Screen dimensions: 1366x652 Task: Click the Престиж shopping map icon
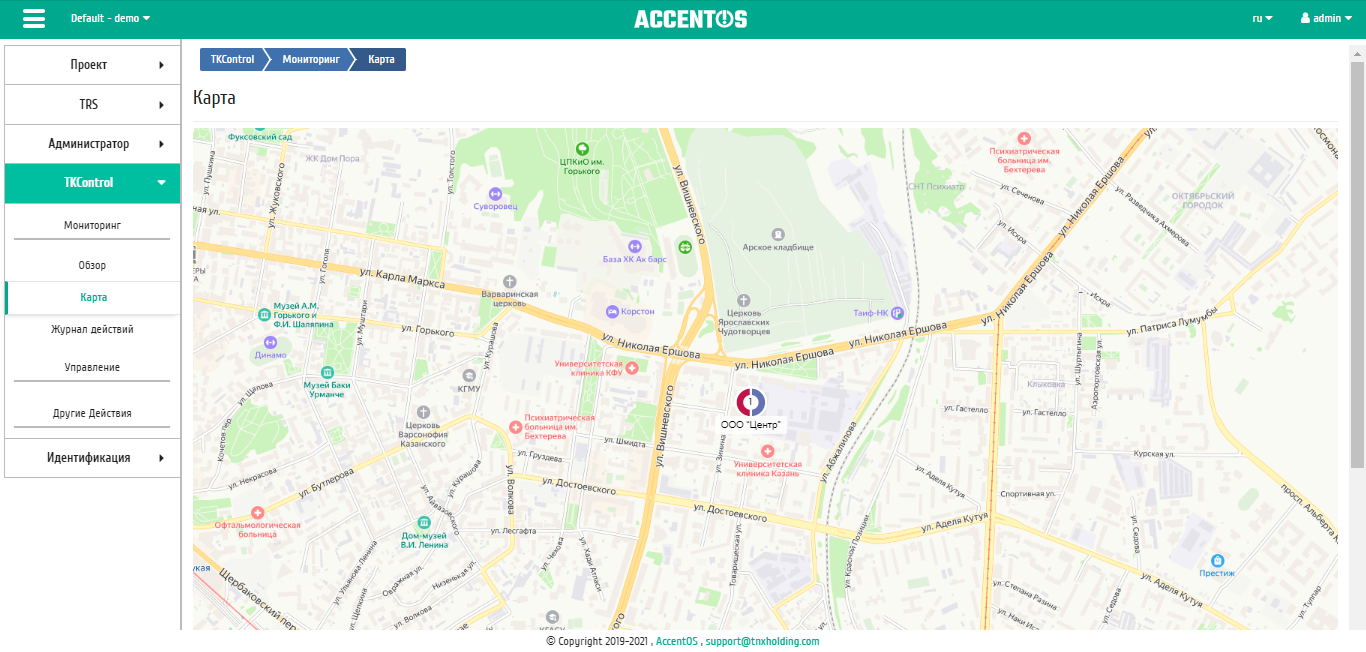click(x=1217, y=560)
